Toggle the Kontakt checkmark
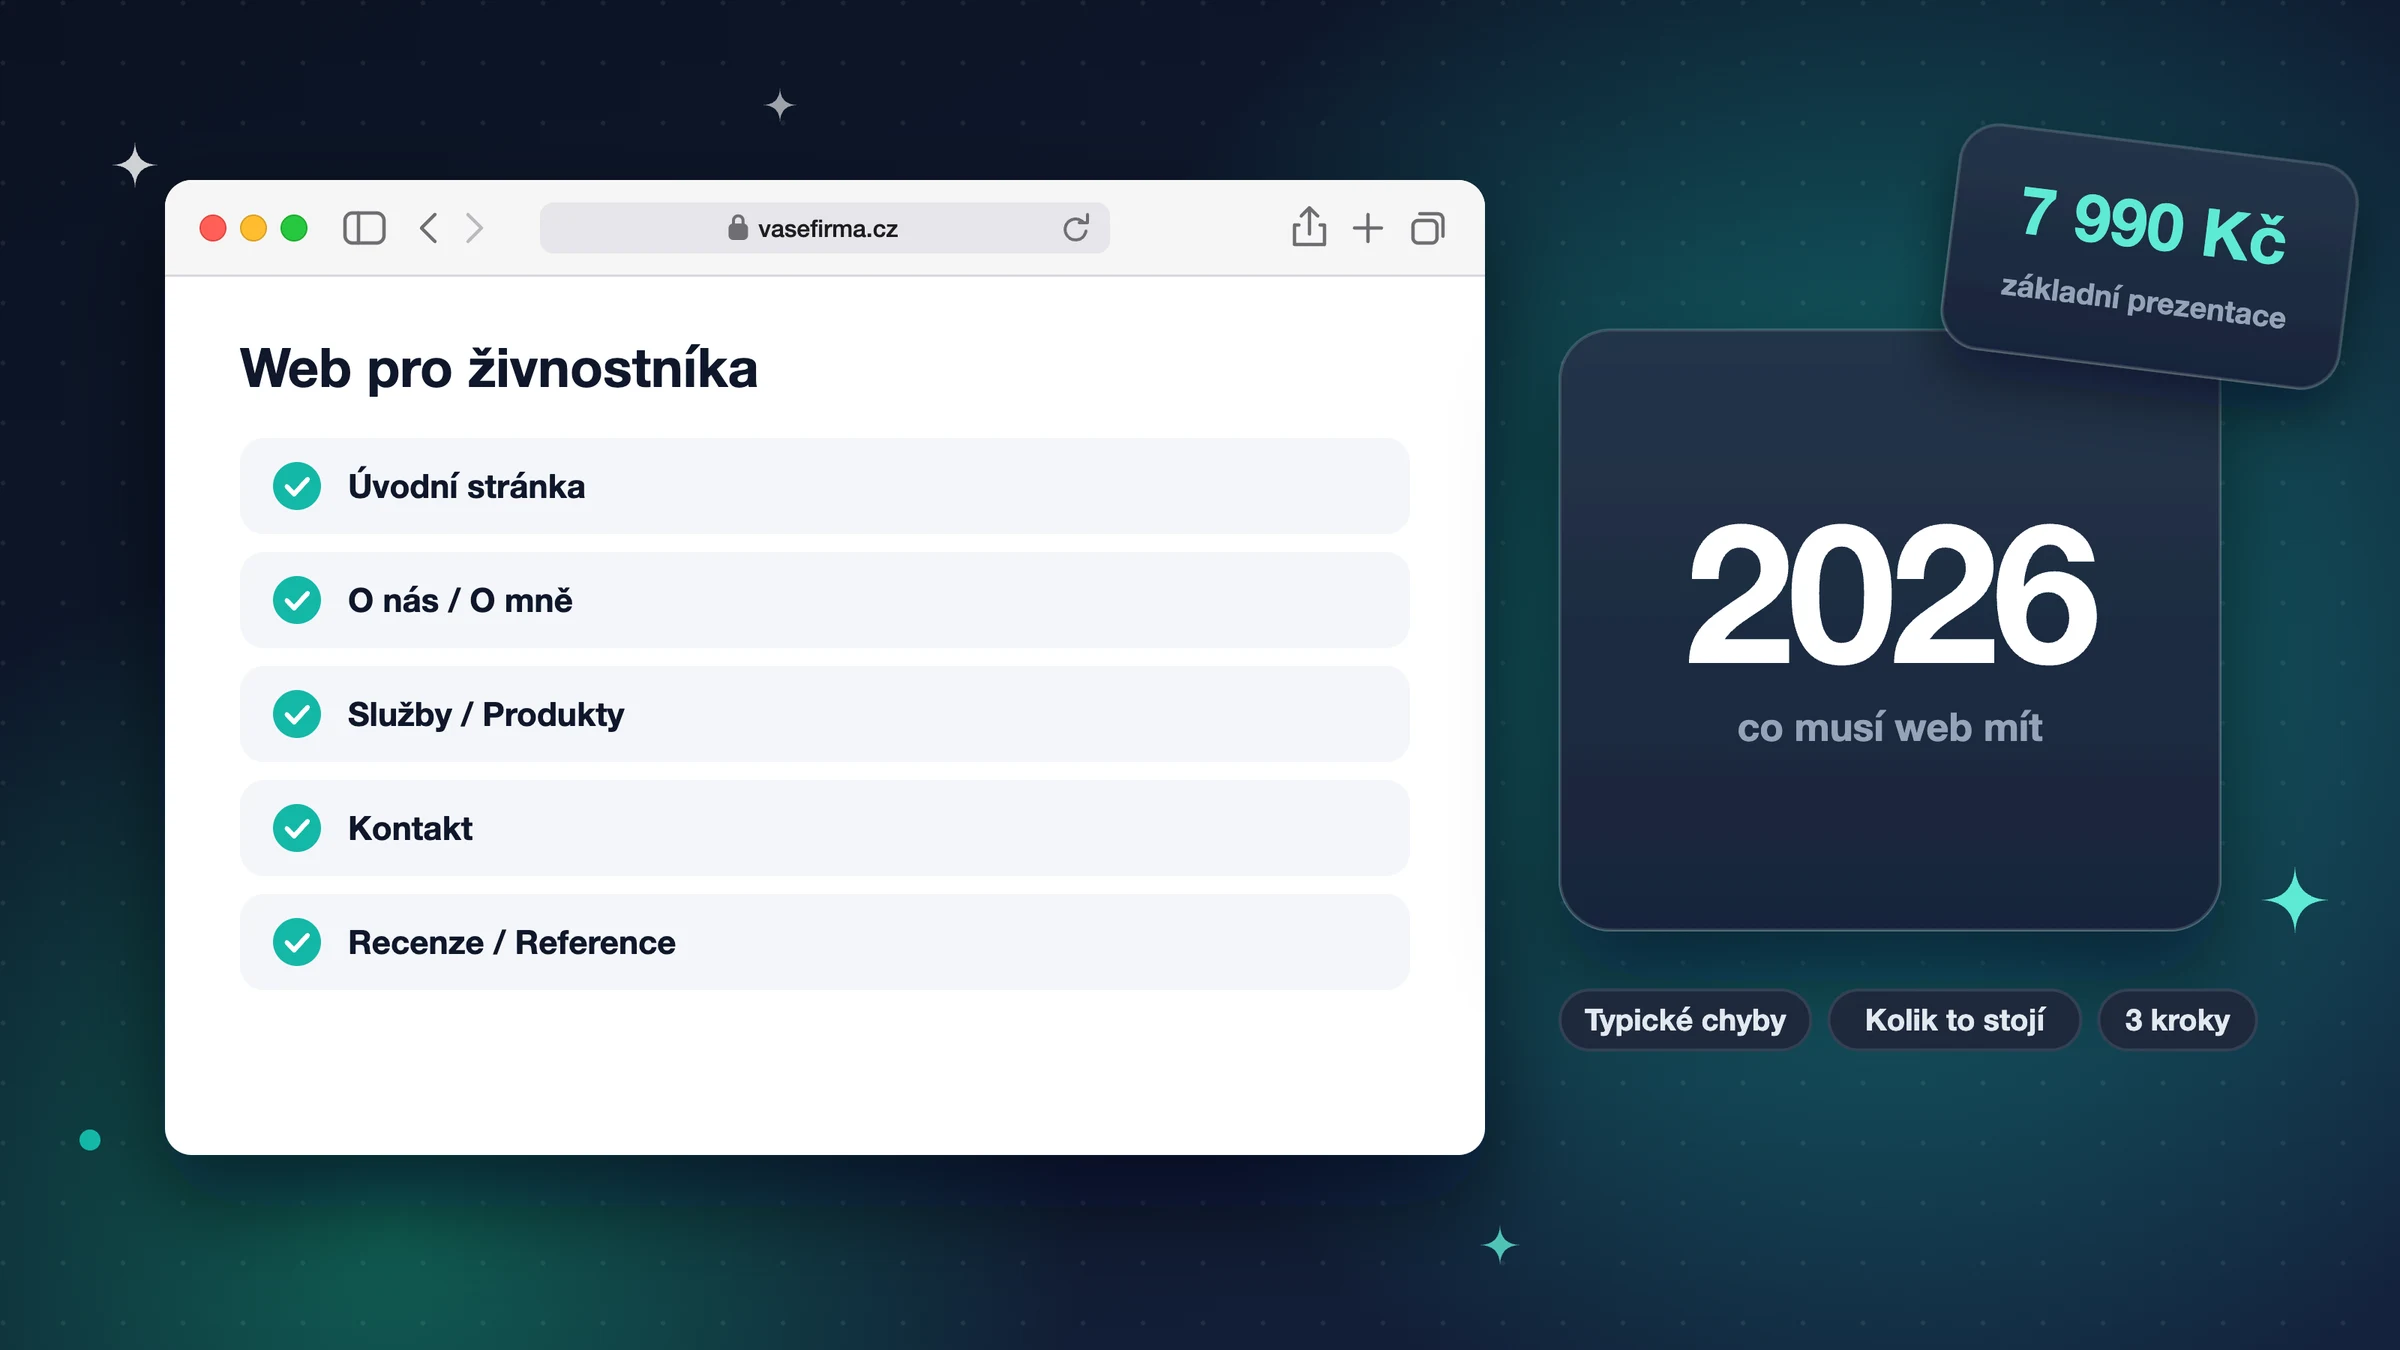This screenshot has width=2400, height=1350. pos(297,828)
